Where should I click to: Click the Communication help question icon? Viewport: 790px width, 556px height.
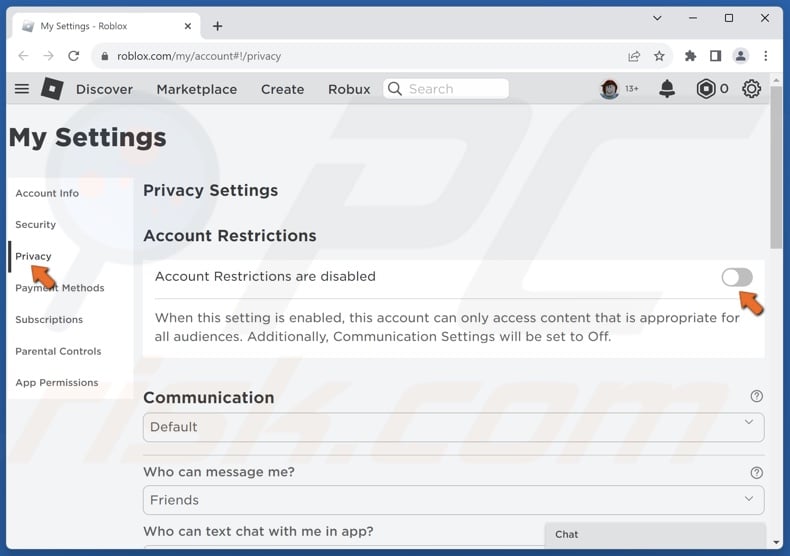point(756,396)
